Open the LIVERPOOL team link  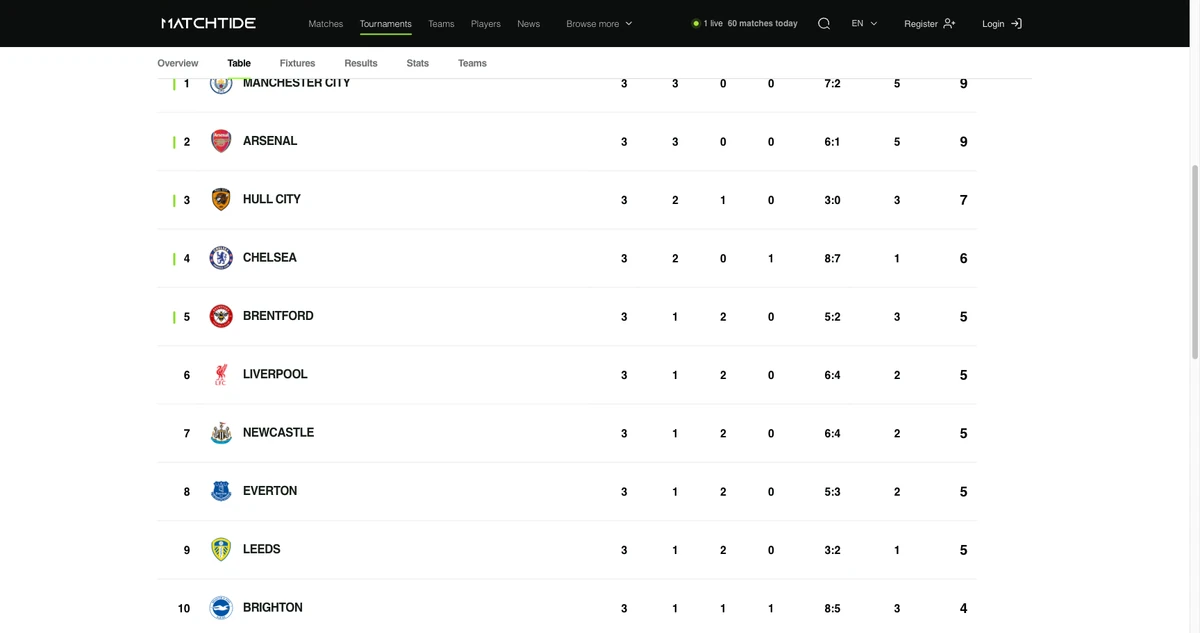click(x=275, y=374)
